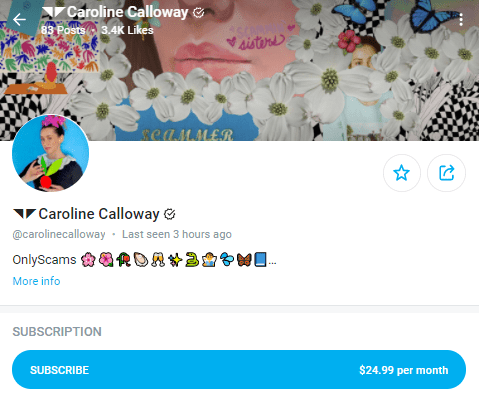Viewport: 479px width, 401px height.
Task: Click verified checkmark beside profile display name
Action: coord(170,214)
